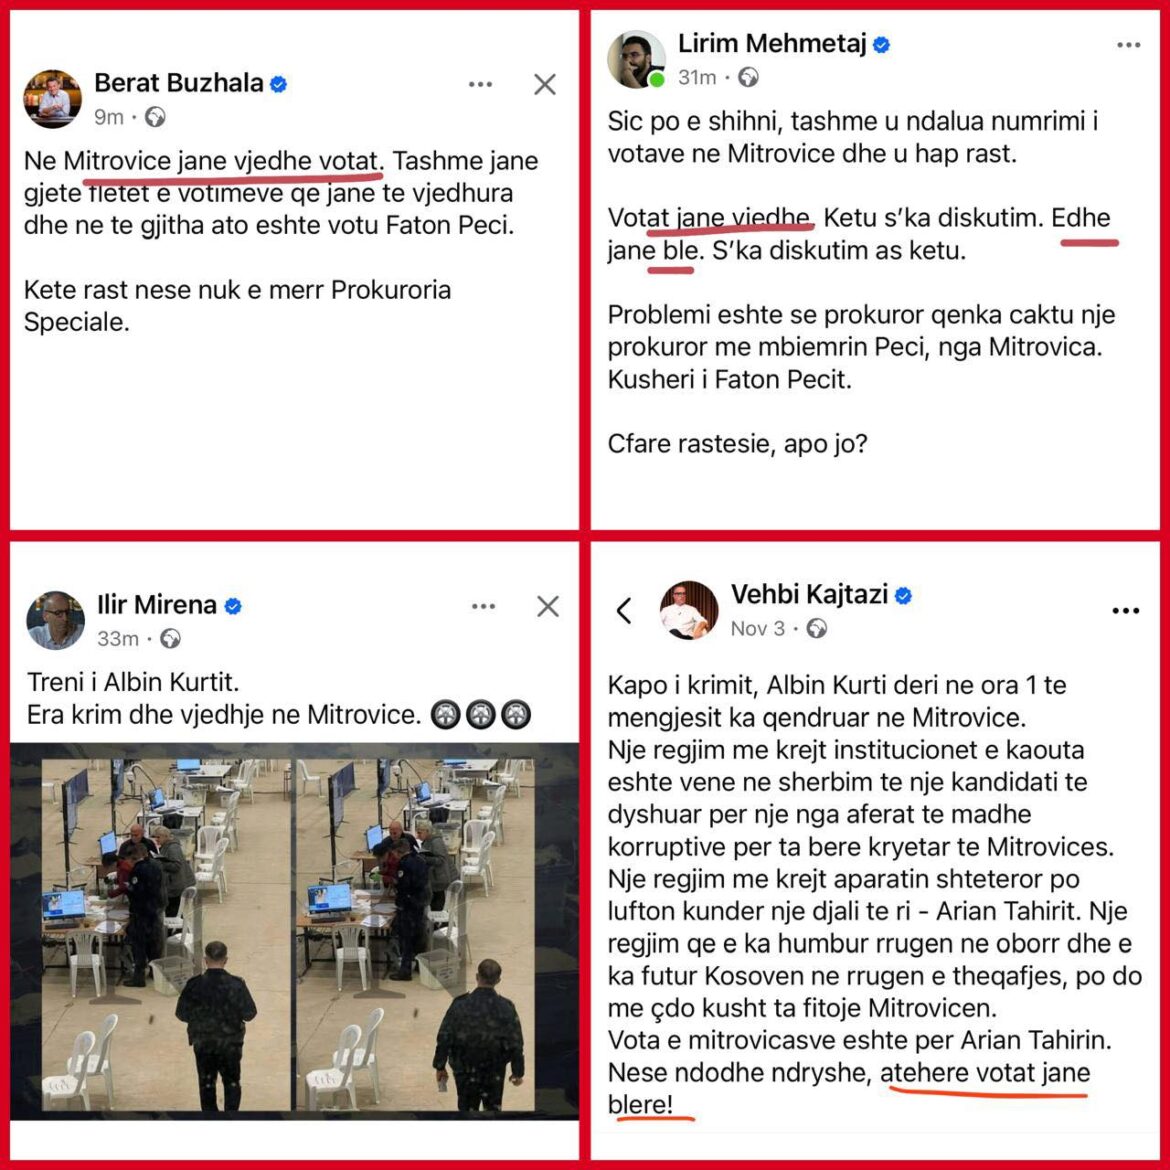The width and height of the screenshot is (1170, 1170).
Task: Click the globe privacy icon beside 31m
Action: point(748,77)
